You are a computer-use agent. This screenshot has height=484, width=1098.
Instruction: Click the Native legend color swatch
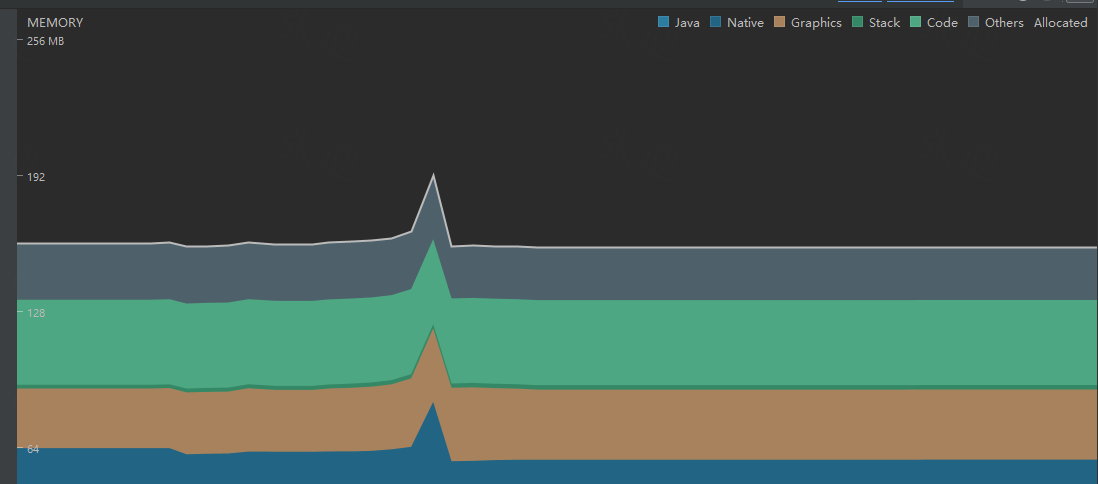pos(715,22)
